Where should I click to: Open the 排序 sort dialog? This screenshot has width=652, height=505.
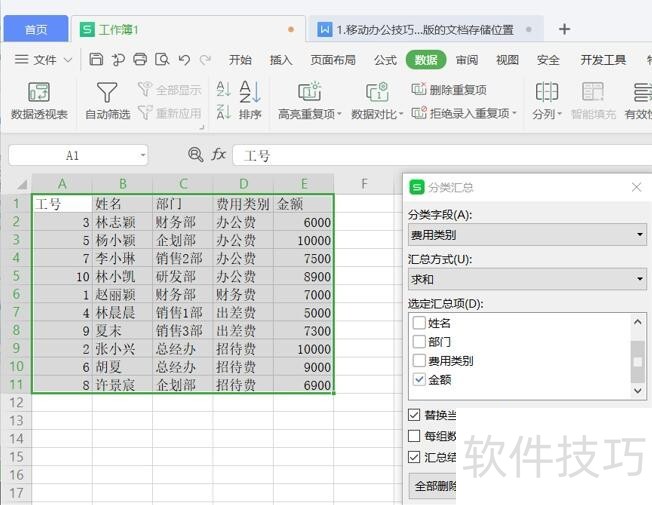[x=250, y=101]
